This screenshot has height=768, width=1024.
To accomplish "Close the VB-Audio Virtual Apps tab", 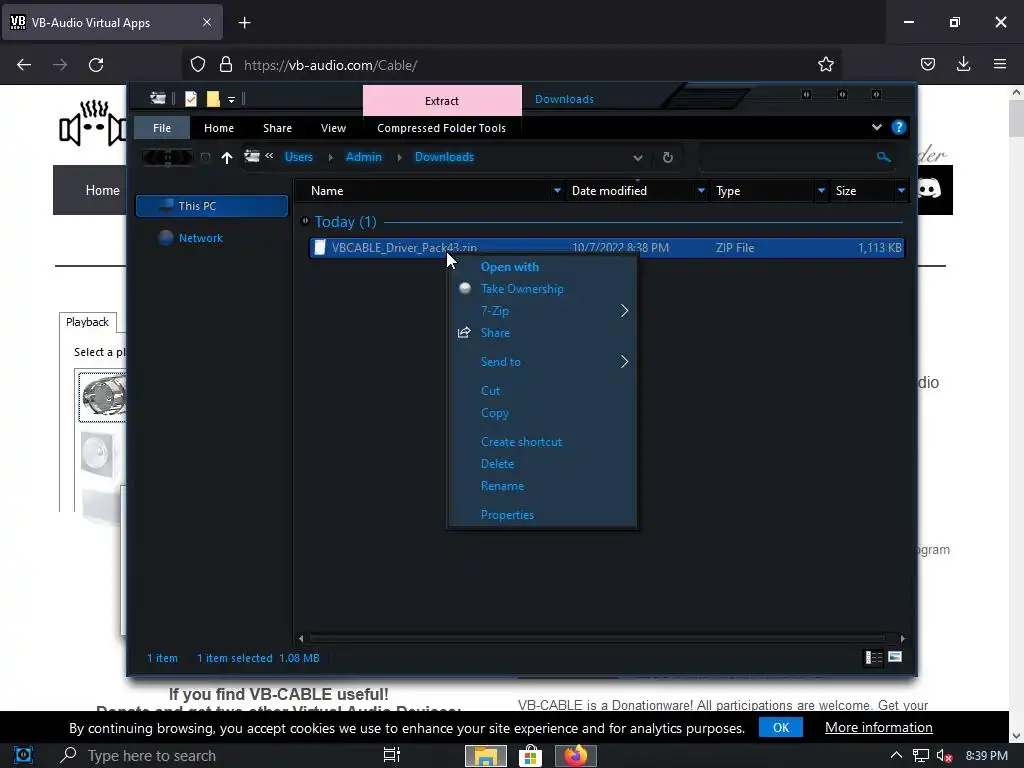I will (x=206, y=22).
